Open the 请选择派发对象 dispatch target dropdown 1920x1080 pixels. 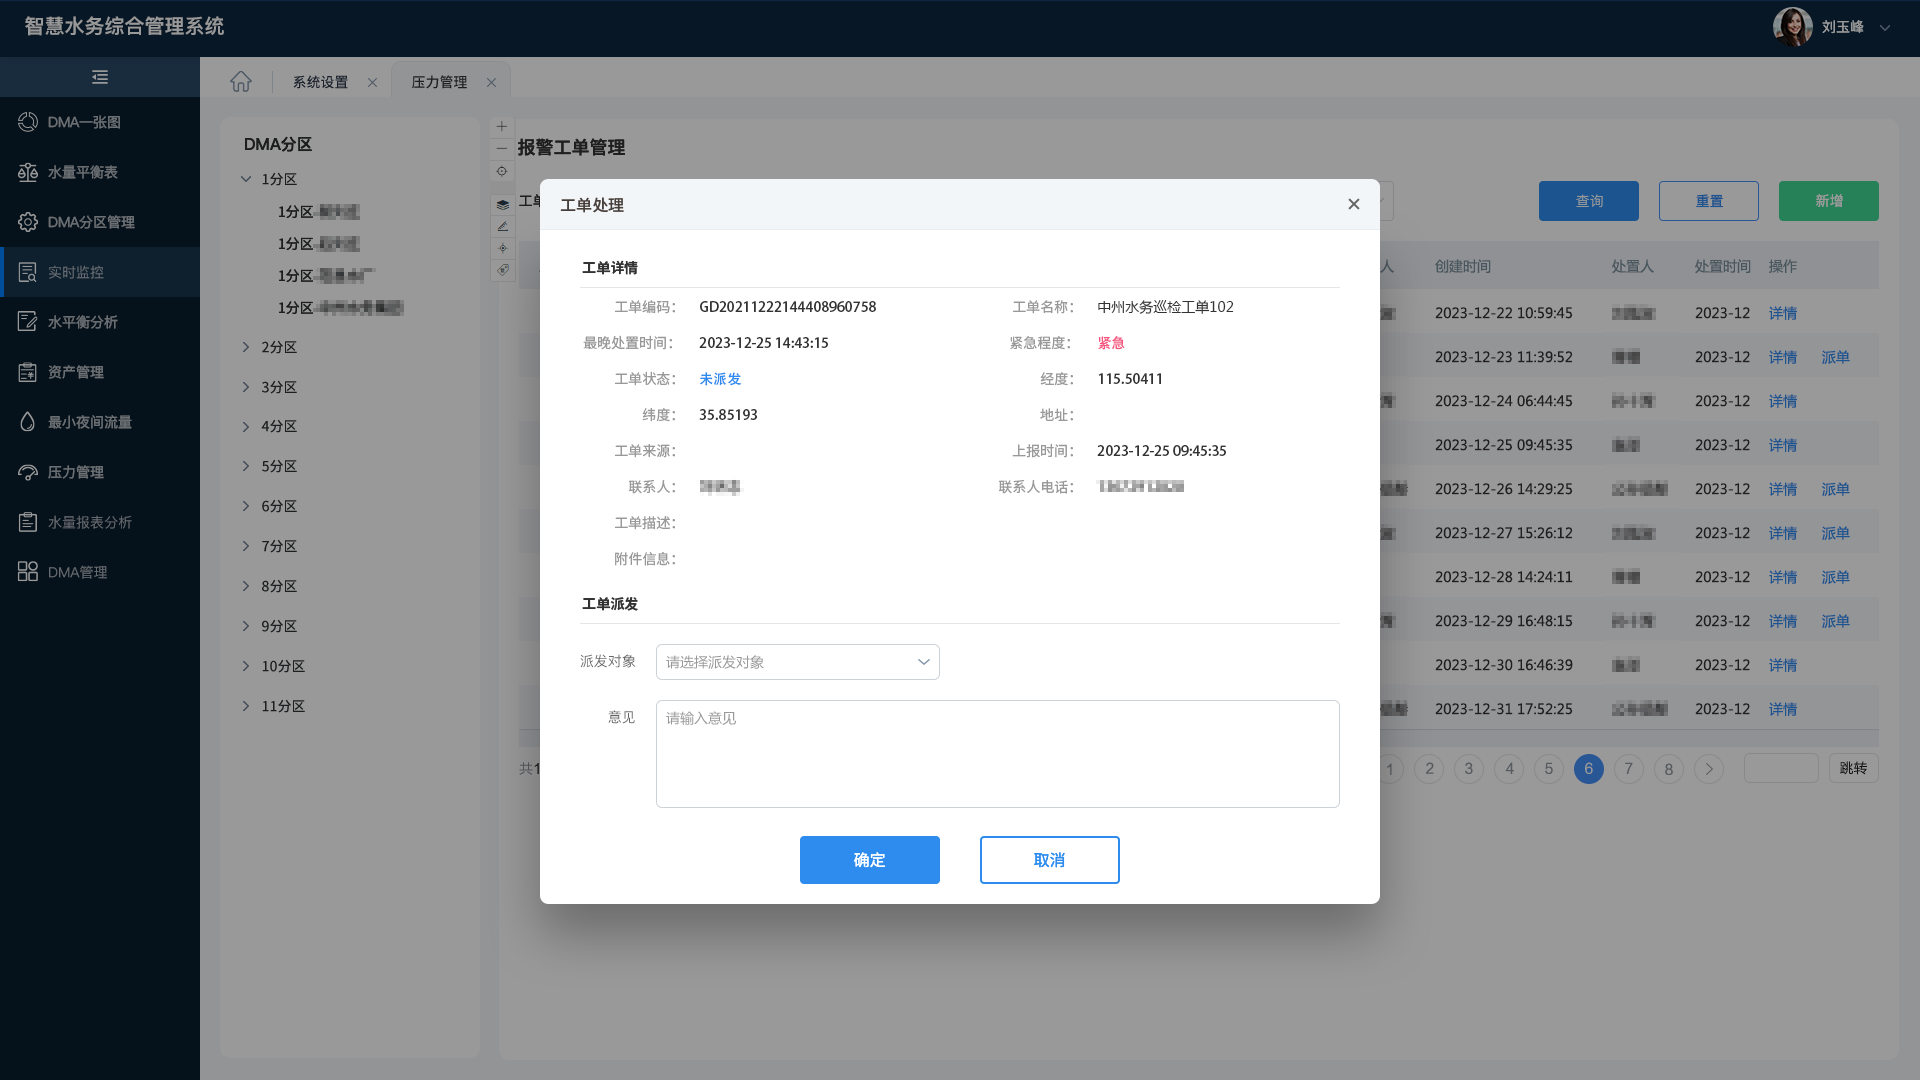(797, 661)
